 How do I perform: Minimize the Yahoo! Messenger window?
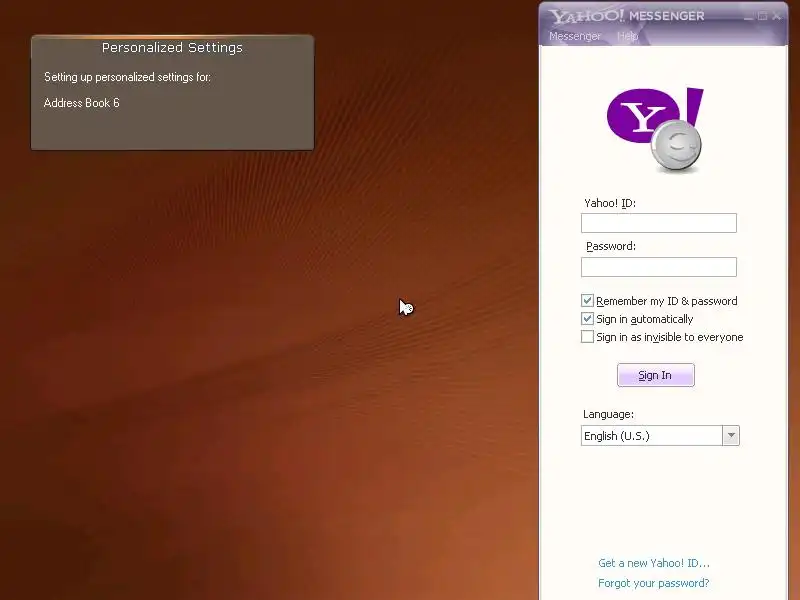(748, 16)
